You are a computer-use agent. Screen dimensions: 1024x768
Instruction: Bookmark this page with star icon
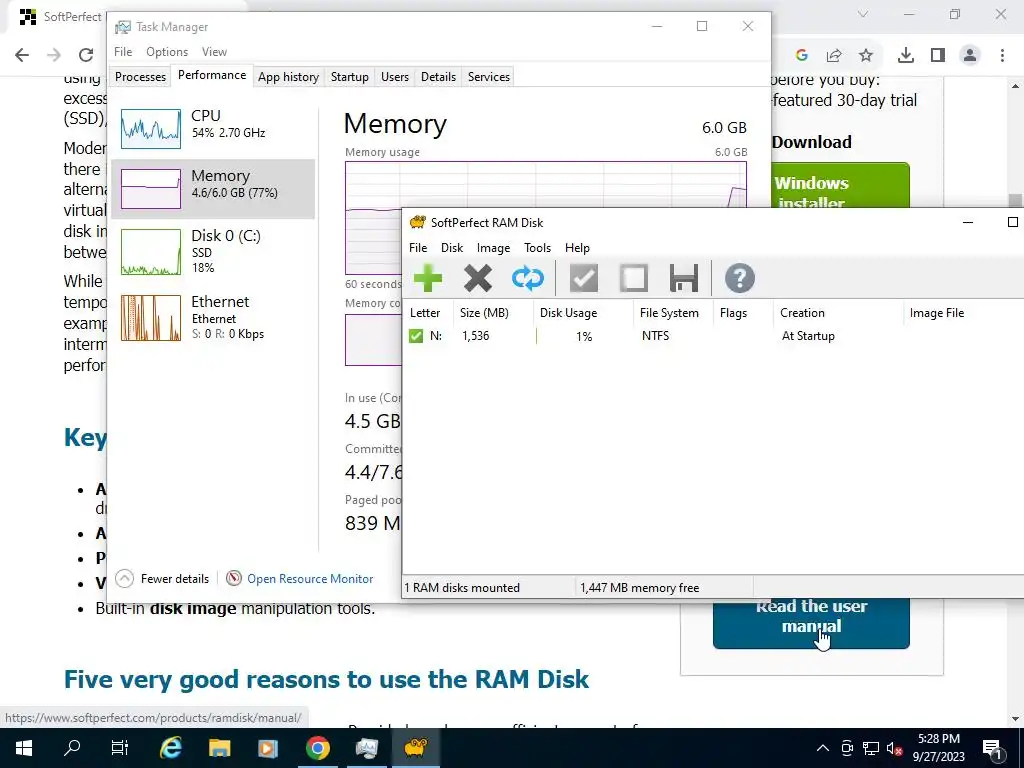[866, 56]
